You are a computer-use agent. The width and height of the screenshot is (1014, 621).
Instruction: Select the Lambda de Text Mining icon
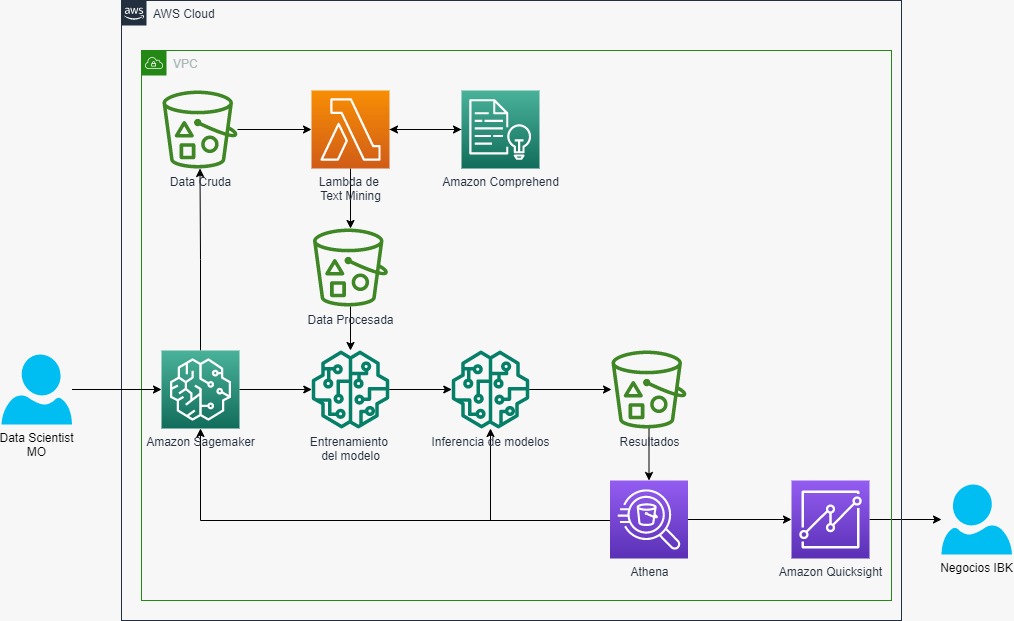(x=350, y=129)
